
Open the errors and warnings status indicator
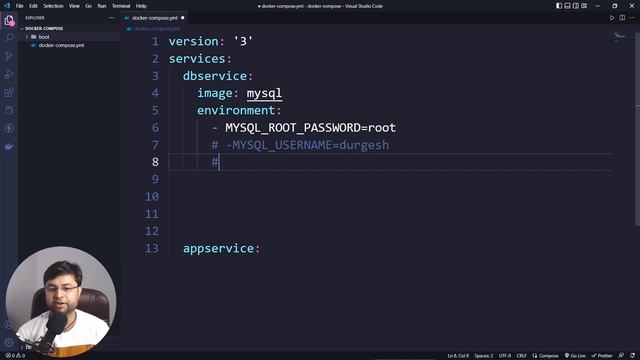pos(15,356)
